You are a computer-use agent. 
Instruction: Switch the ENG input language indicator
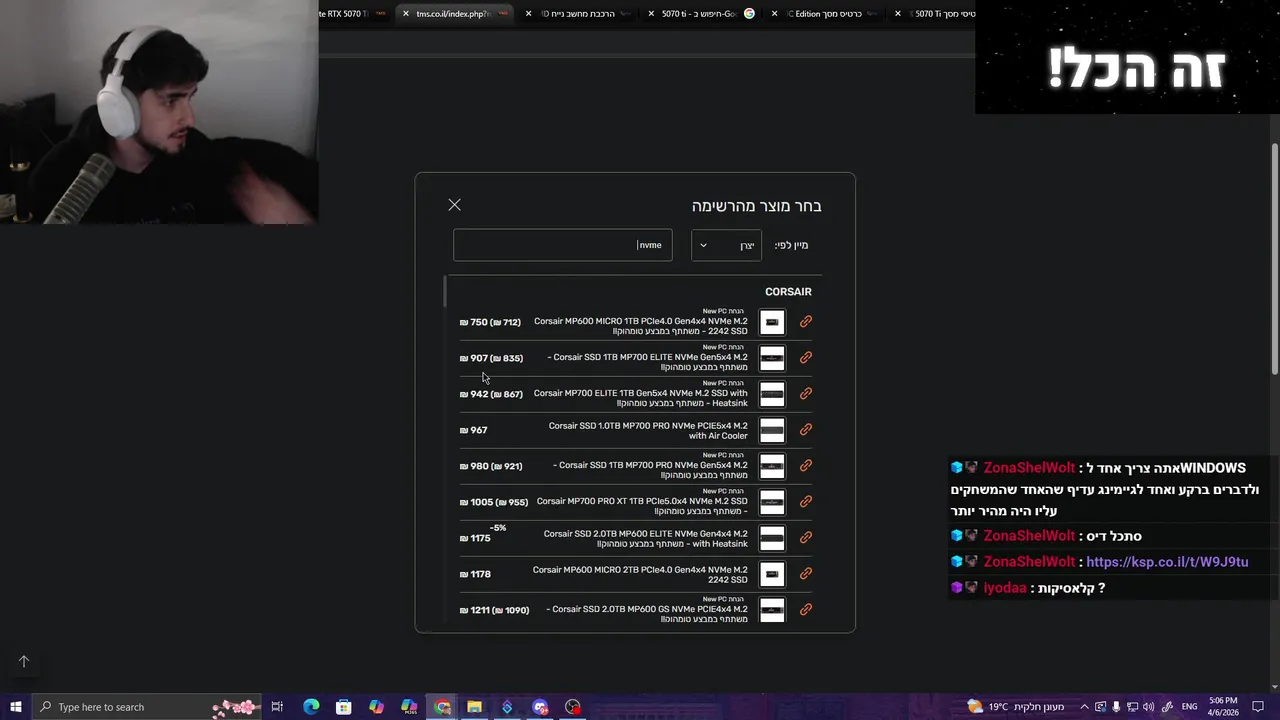(1189, 707)
